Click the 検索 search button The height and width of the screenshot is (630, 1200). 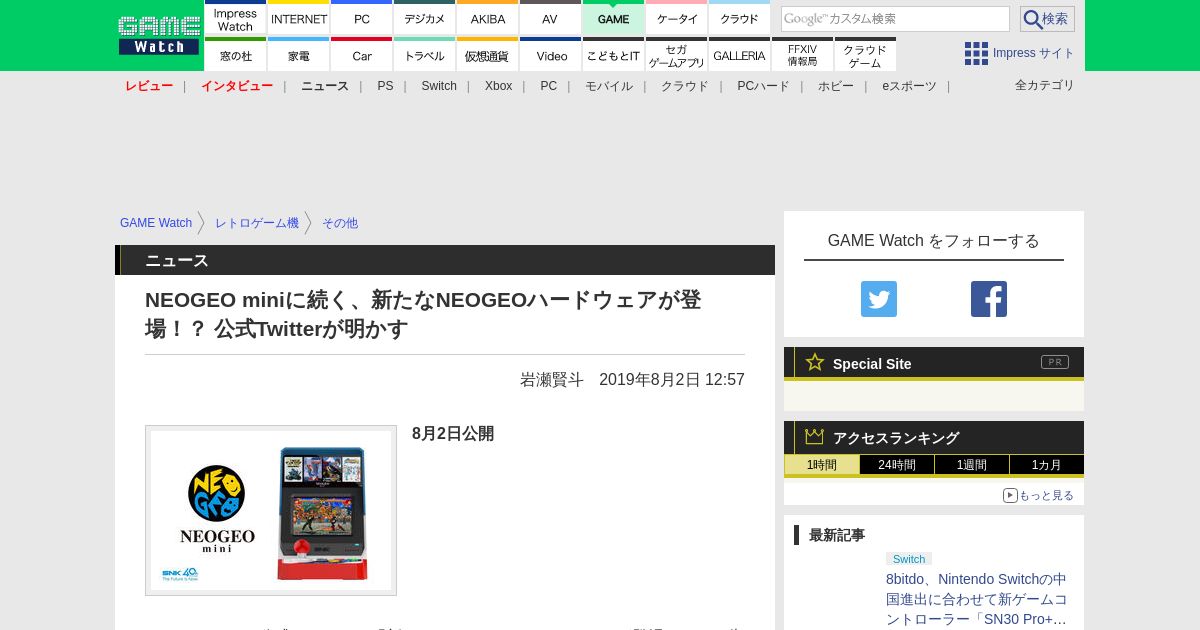click(x=1047, y=19)
